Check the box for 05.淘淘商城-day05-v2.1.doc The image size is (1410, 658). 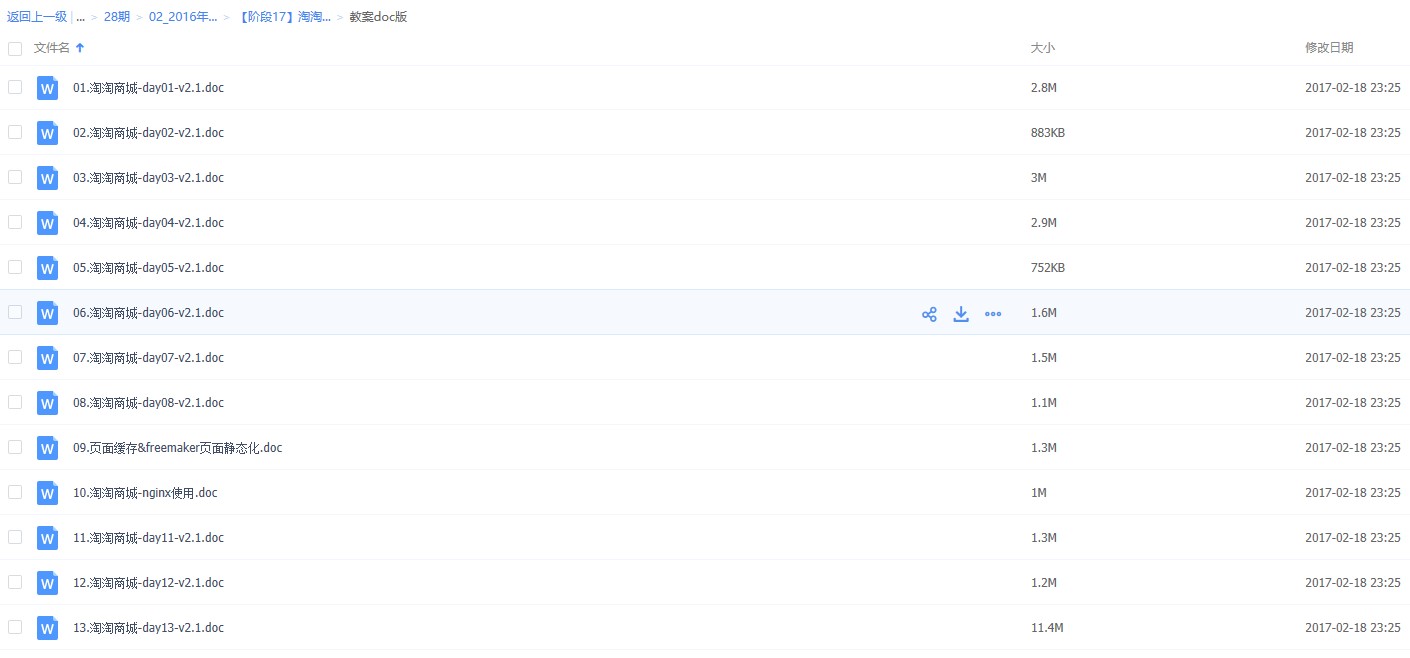15,267
